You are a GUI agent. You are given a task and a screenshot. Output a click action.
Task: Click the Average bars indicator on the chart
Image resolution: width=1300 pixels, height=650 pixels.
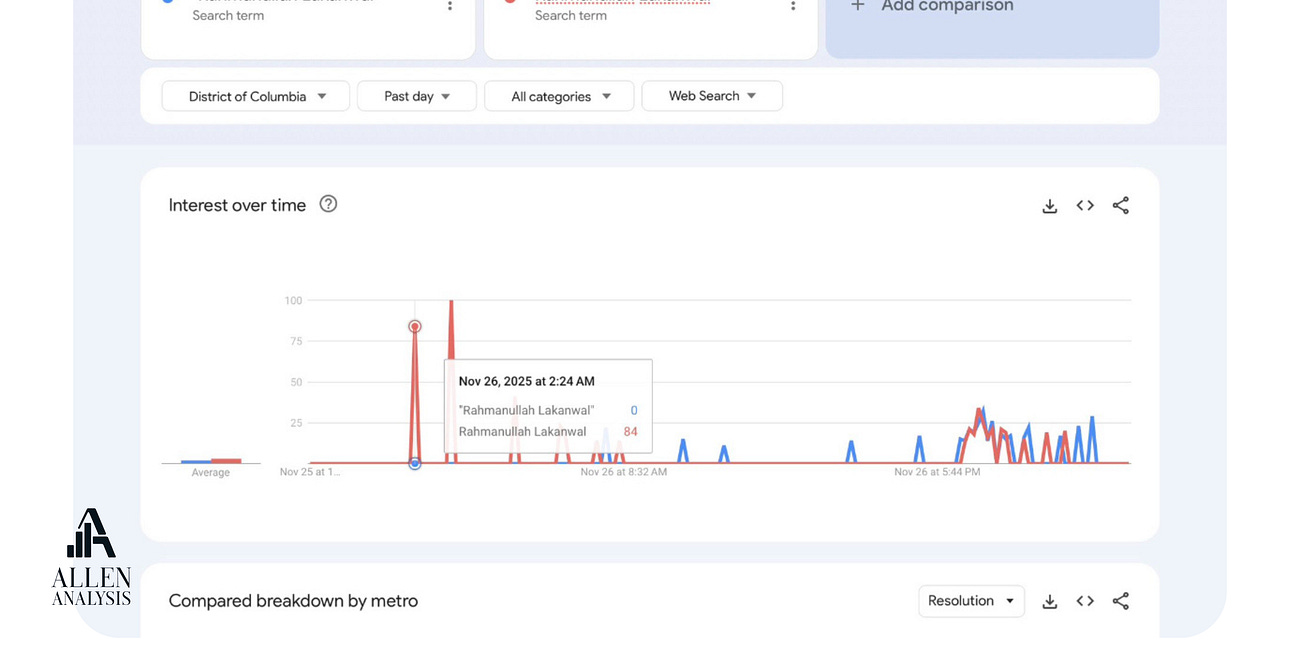point(211,460)
